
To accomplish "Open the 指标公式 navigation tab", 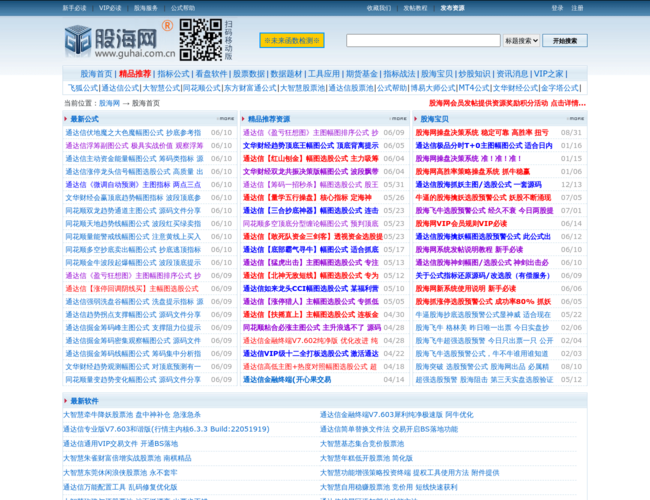I will [x=174, y=74].
